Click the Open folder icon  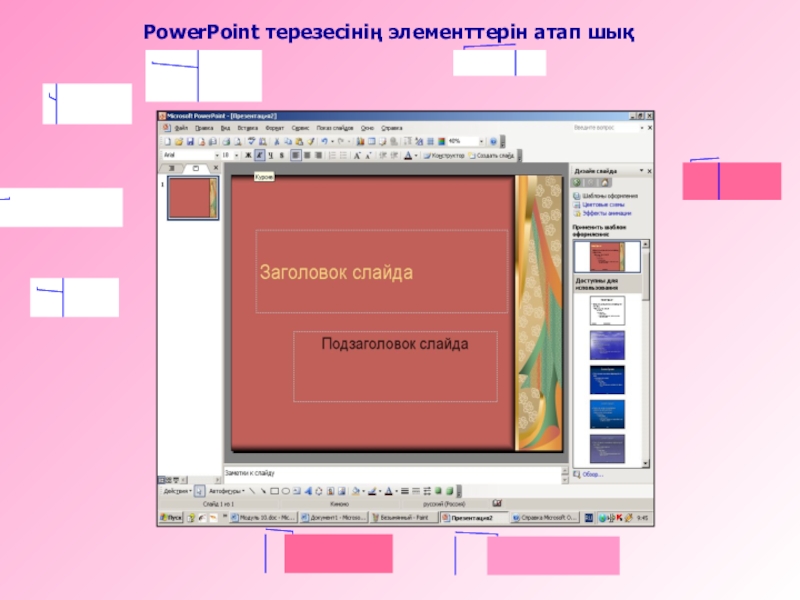(x=179, y=141)
